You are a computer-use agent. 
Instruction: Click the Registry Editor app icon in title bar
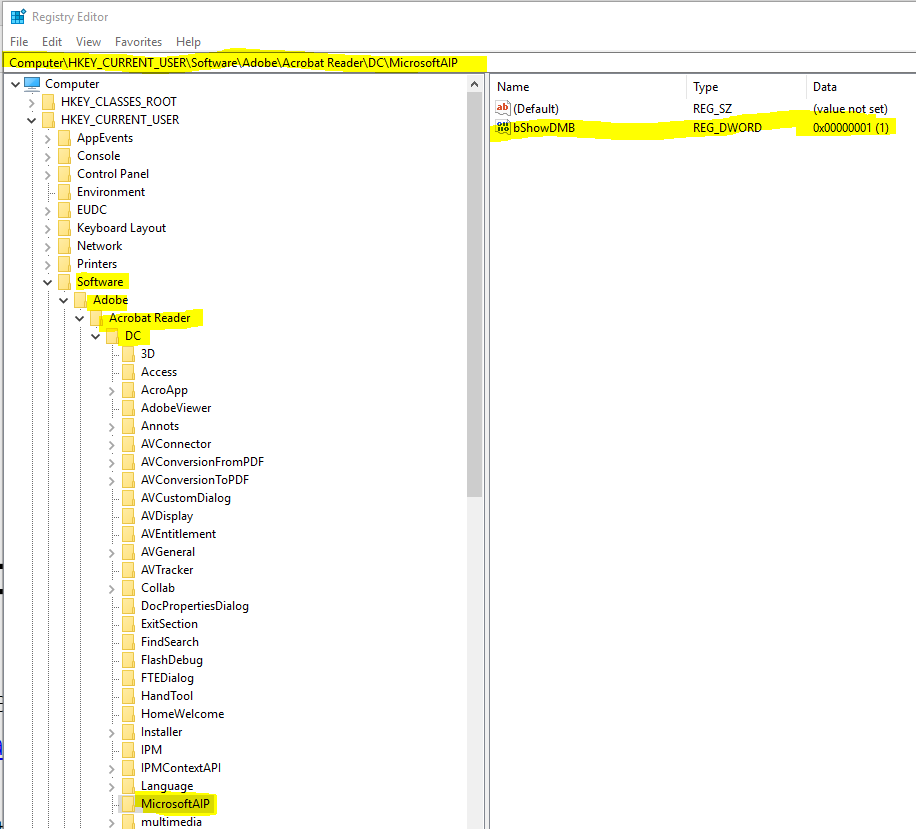point(18,16)
